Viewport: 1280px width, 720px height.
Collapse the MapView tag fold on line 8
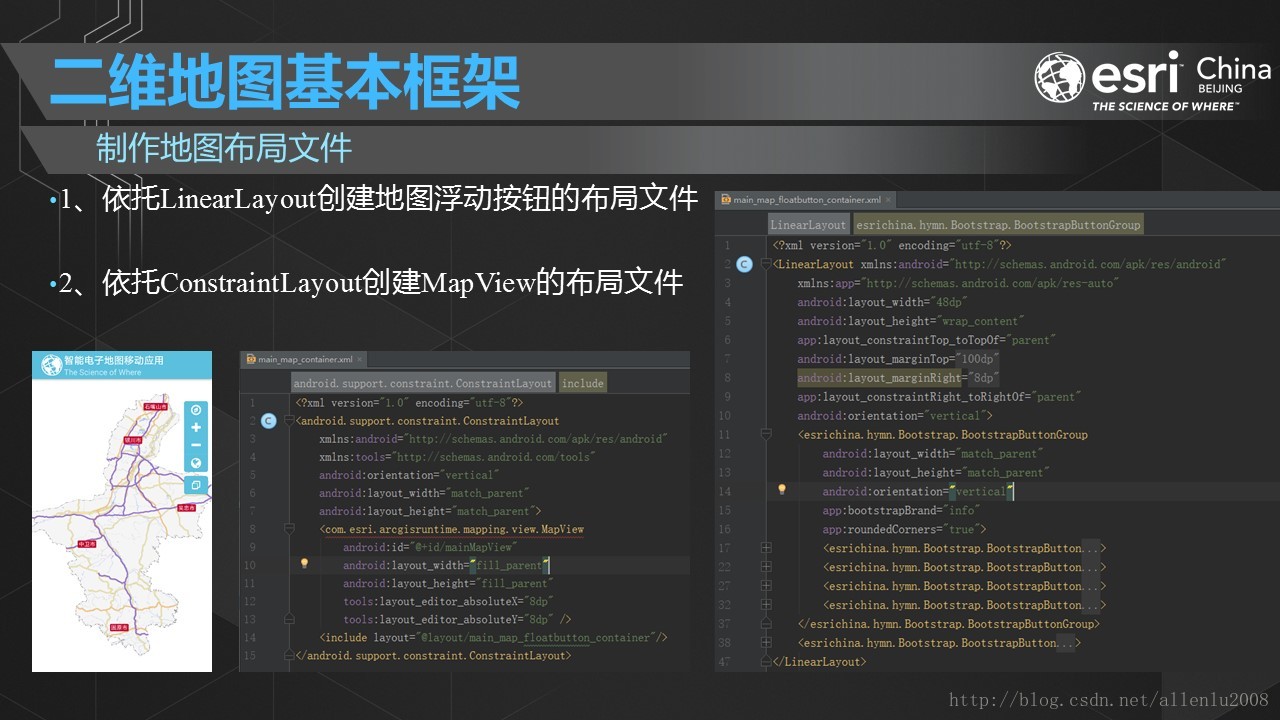tap(288, 529)
